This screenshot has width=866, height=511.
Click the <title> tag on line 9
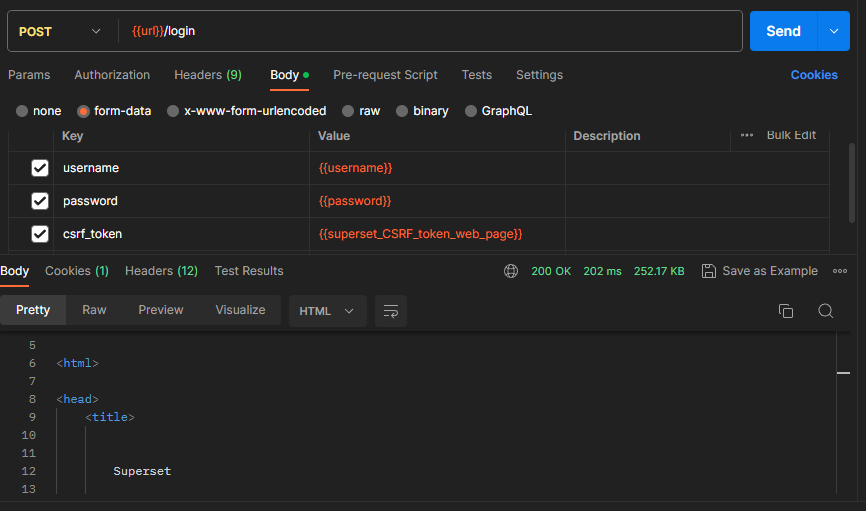pos(110,417)
